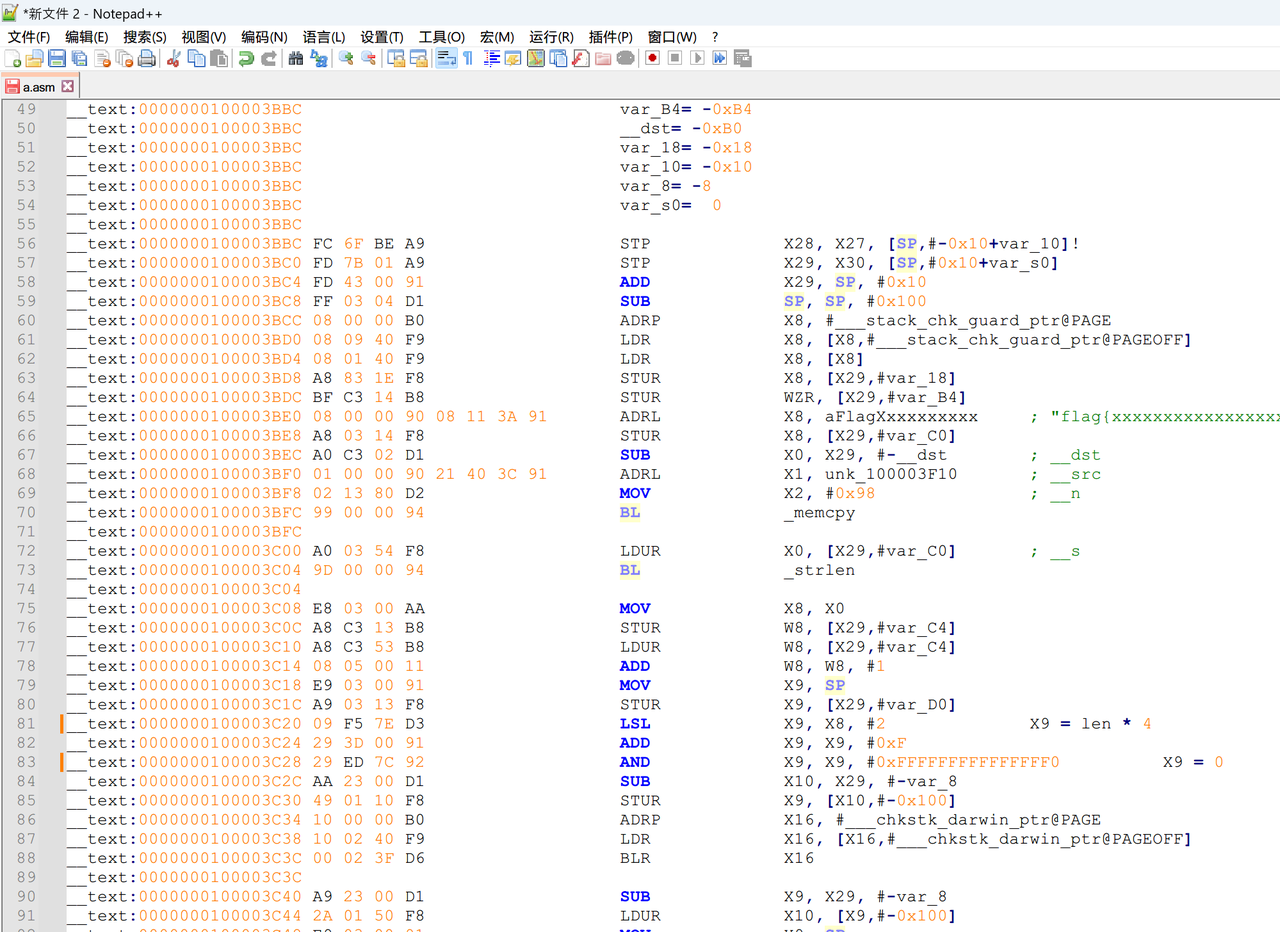The width and height of the screenshot is (1280, 932).
Task: Toggle the indent guide icon
Action: [491, 59]
